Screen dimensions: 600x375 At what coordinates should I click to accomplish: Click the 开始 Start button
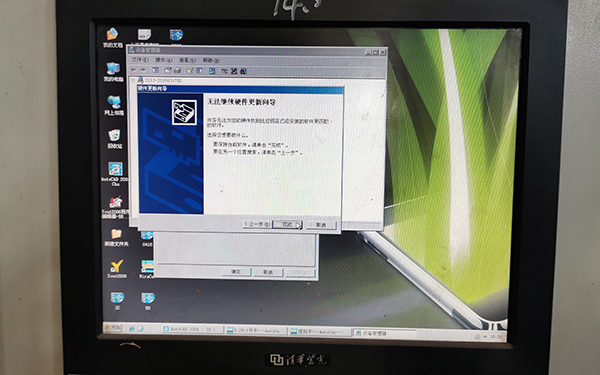(113, 328)
